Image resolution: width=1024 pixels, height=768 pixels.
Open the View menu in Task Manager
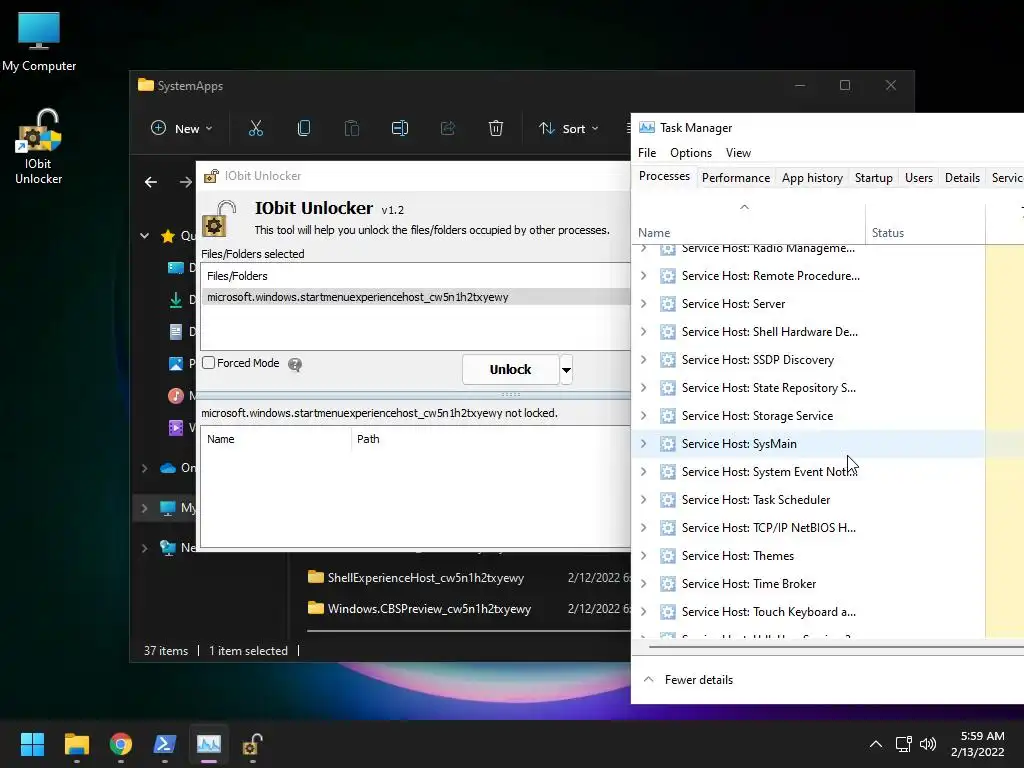click(x=738, y=153)
